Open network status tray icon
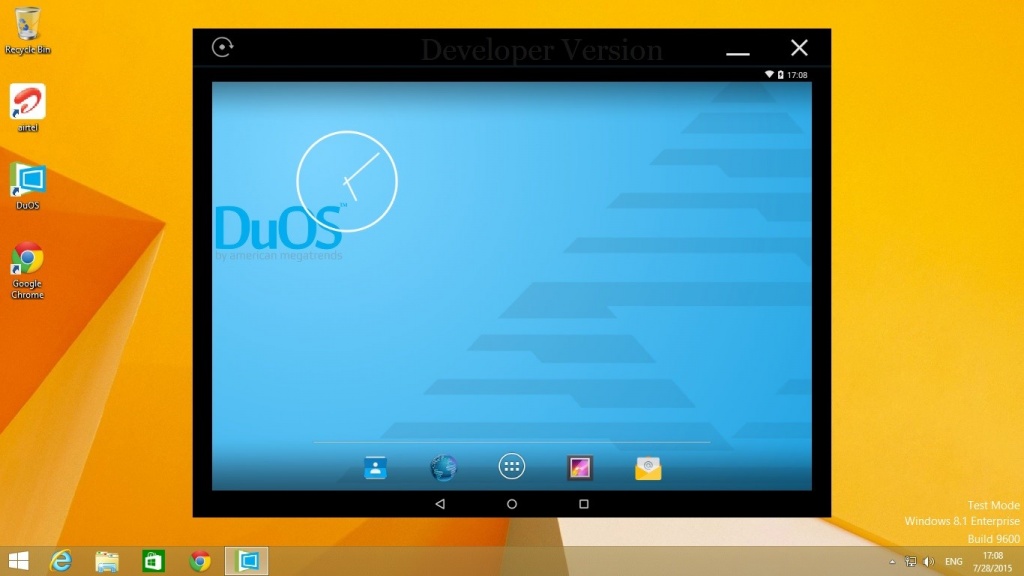The image size is (1024, 576). coord(910,562)
